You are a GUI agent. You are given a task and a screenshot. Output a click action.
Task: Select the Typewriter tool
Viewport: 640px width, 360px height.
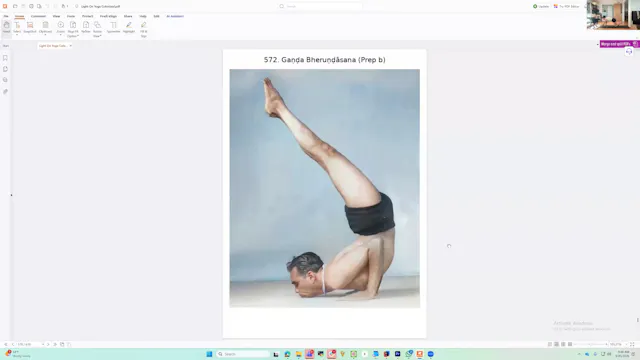[113, 27]
